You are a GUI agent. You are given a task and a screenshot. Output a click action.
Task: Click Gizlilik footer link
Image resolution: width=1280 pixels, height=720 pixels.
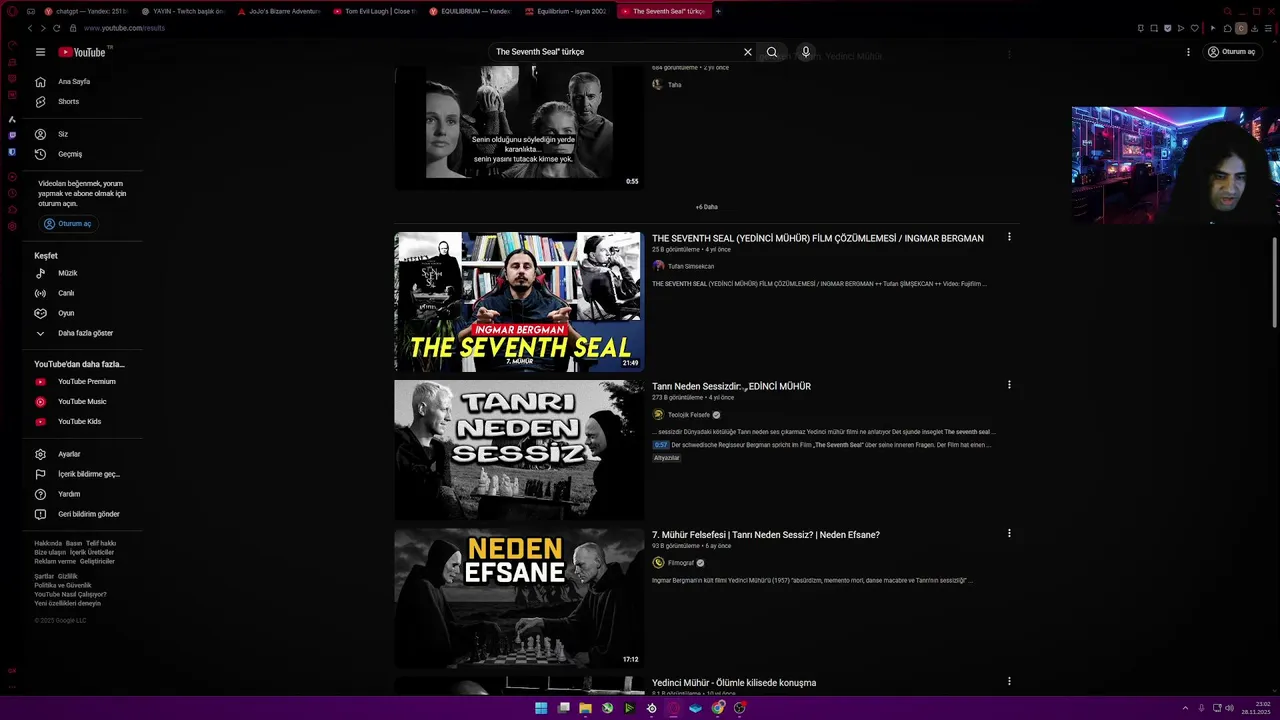point(68,576)
